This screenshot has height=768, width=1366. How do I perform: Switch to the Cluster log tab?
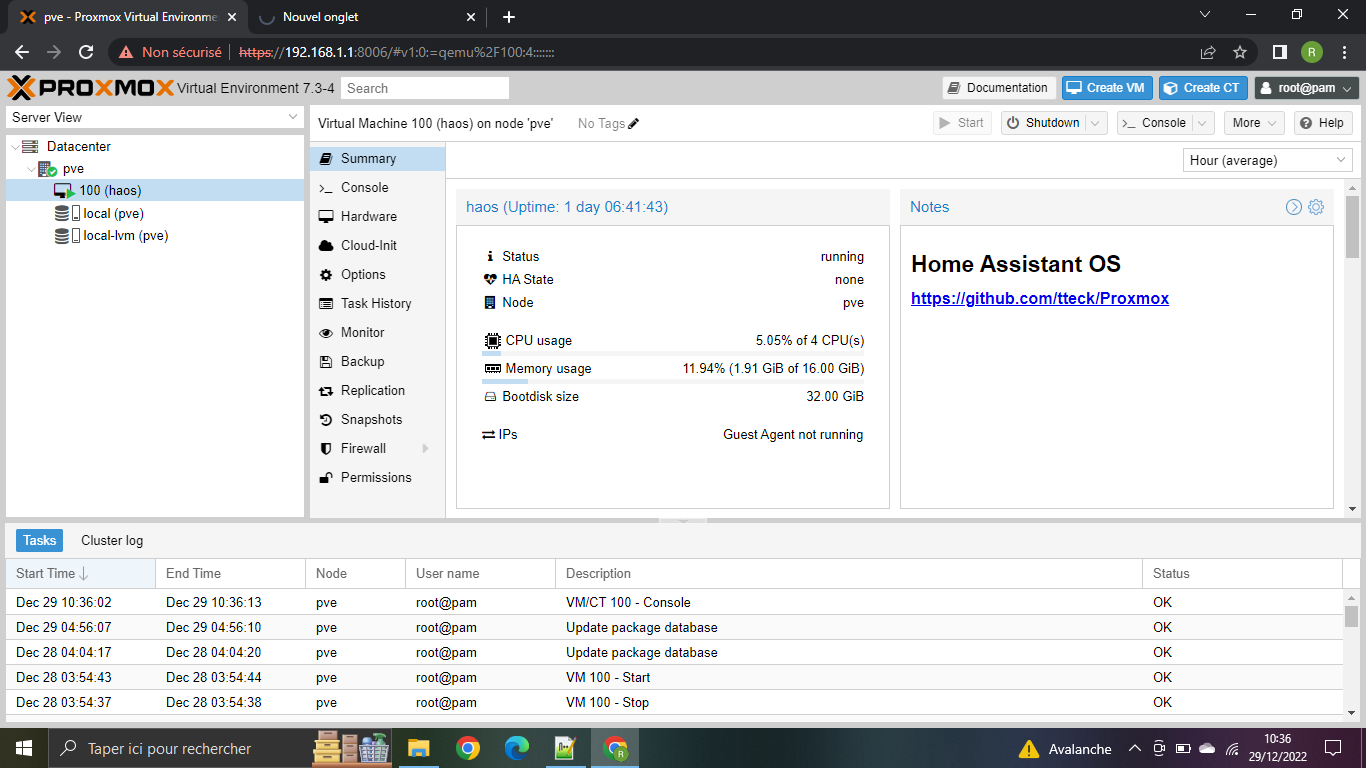pos(112,540)
